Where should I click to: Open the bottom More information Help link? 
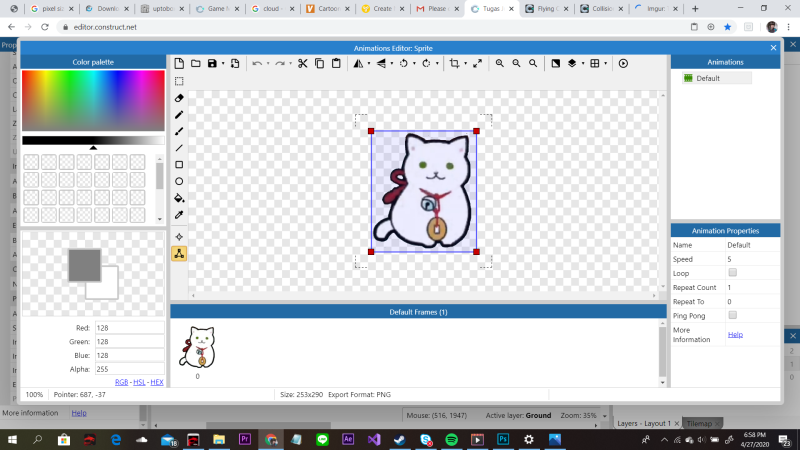coord(79,413)
